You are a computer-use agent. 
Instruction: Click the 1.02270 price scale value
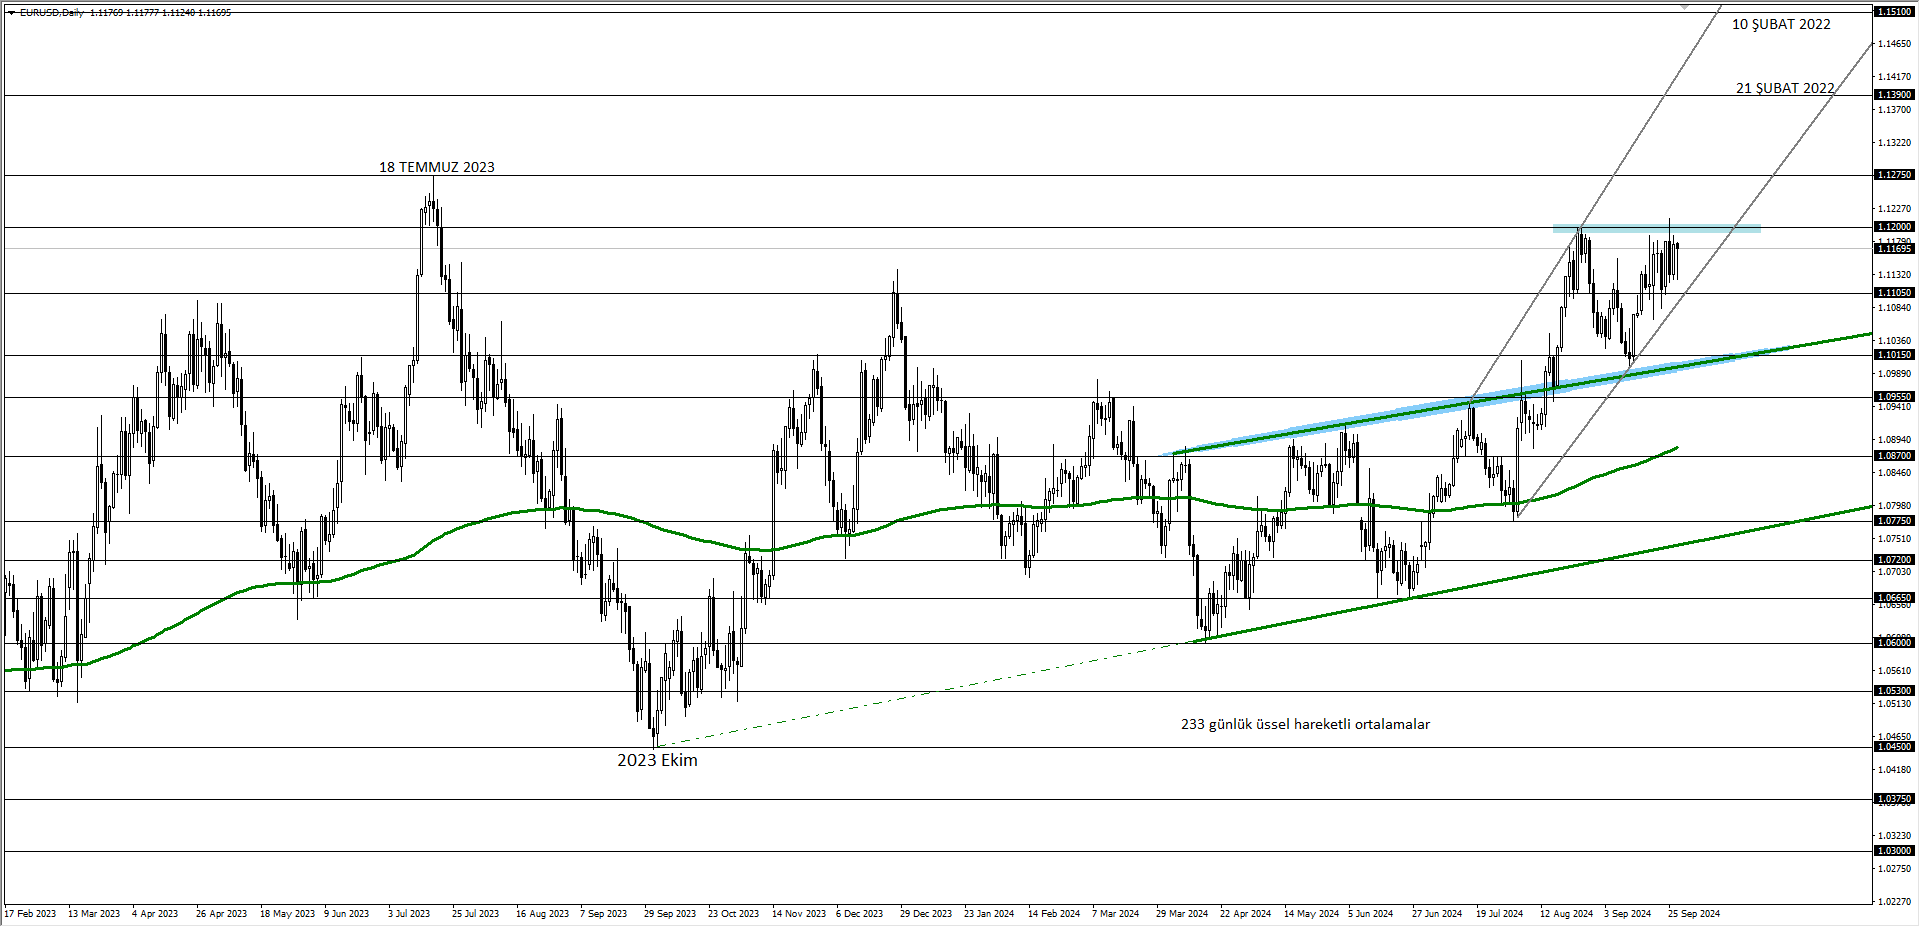tap(1895, 901)
